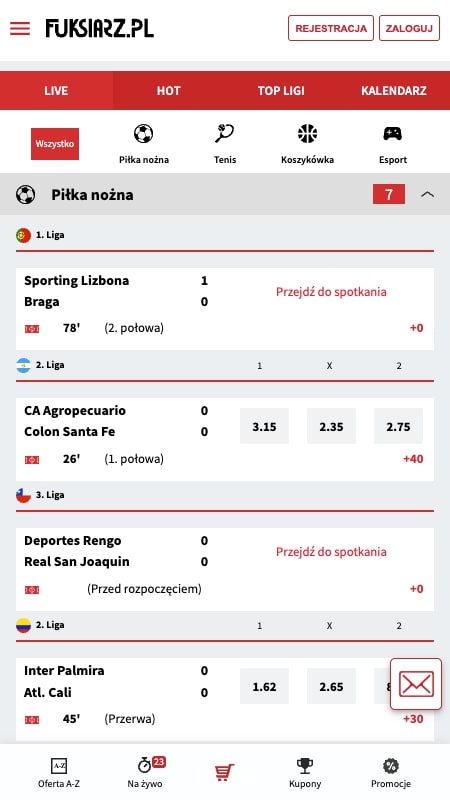The width and height of the screenshot is (450, 800).
Task: Switch to the KALENDARZ tab
Action: 393,91
